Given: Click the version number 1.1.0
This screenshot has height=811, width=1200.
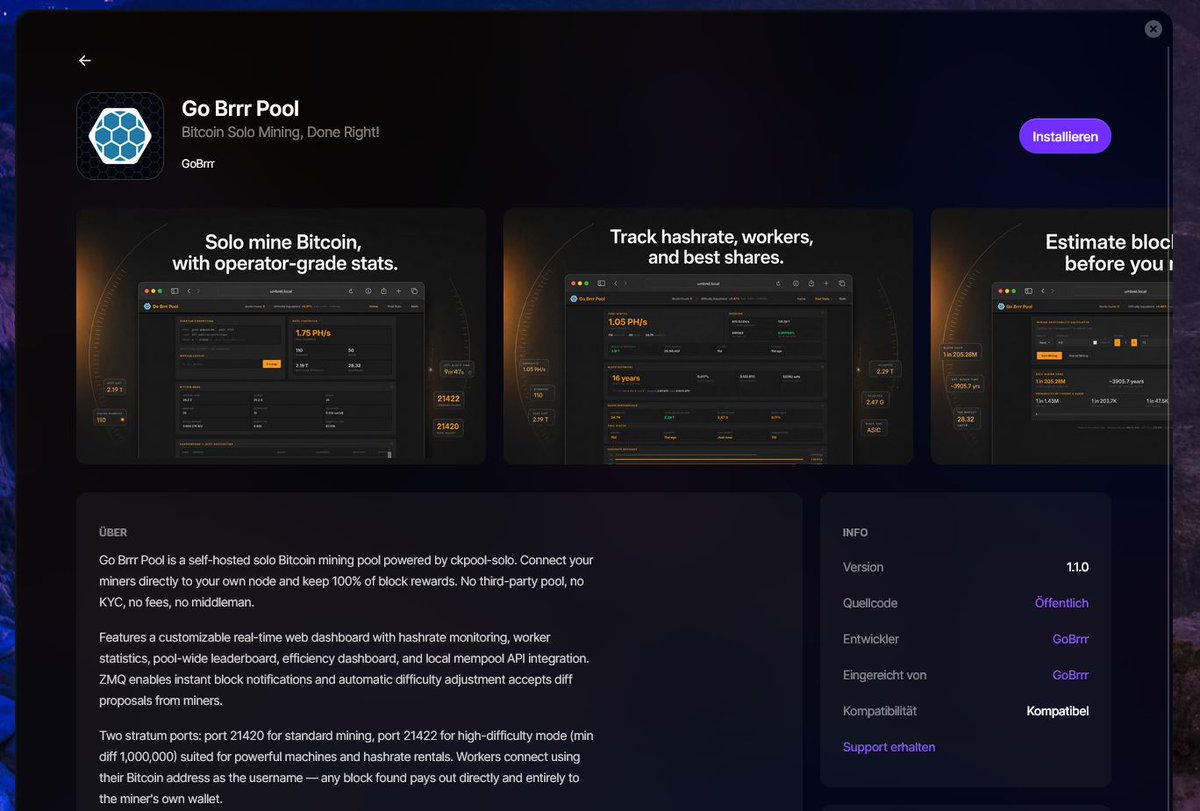Looking at the screenshot, I should click(x=1077, y=567).
